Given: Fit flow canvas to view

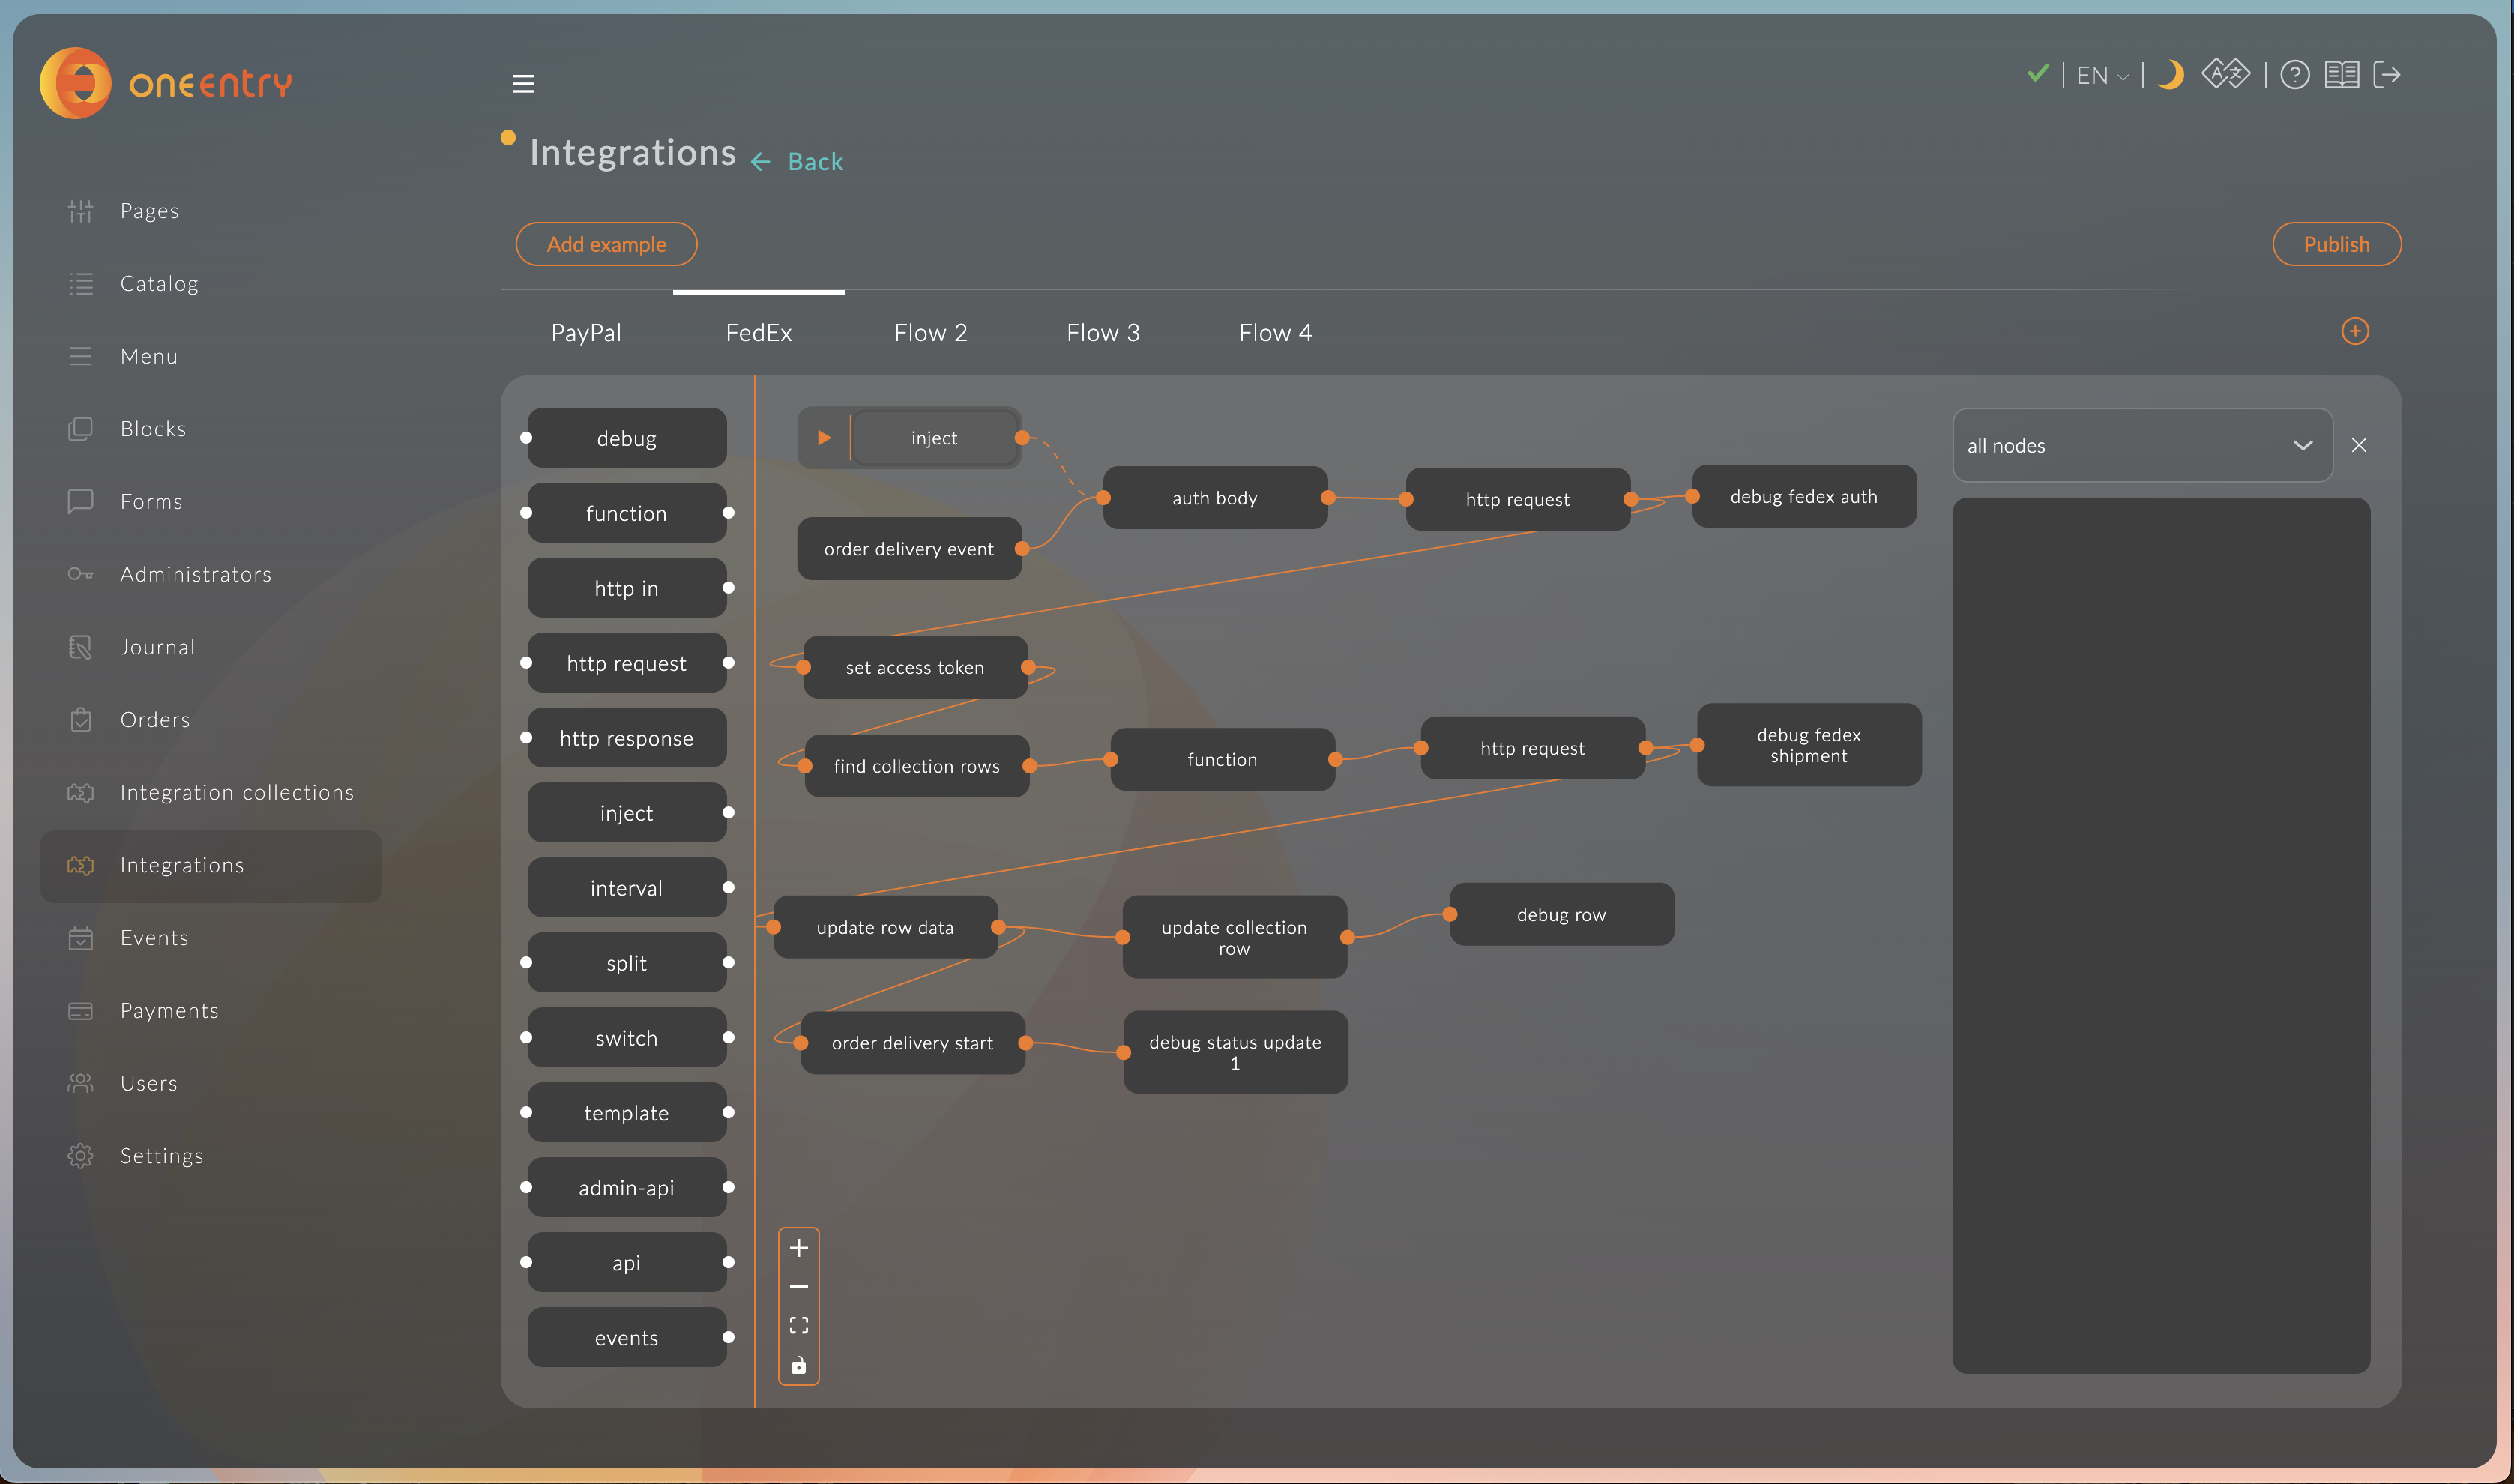Looking at the screenshot, I should click(x=798, y=1325).
